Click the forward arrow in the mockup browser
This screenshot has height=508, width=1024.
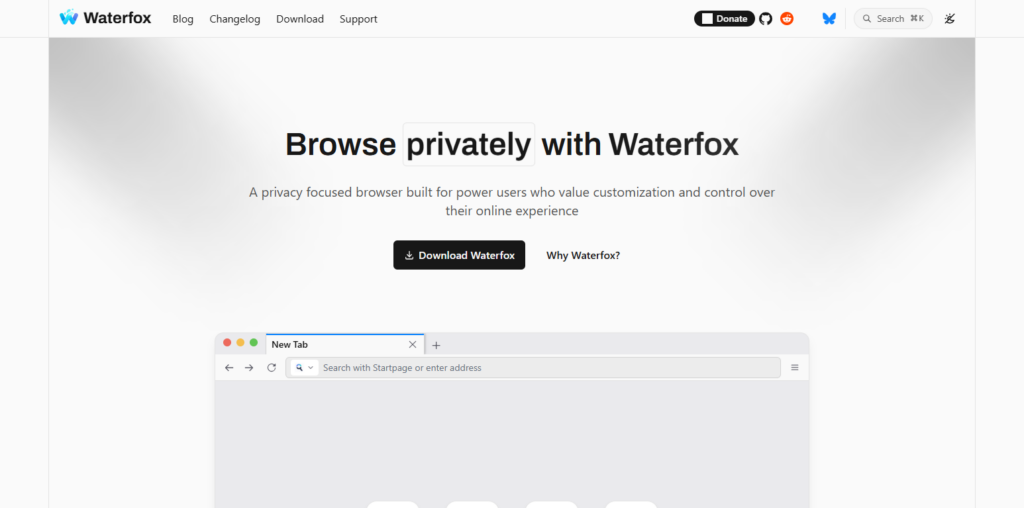(249, 368)
